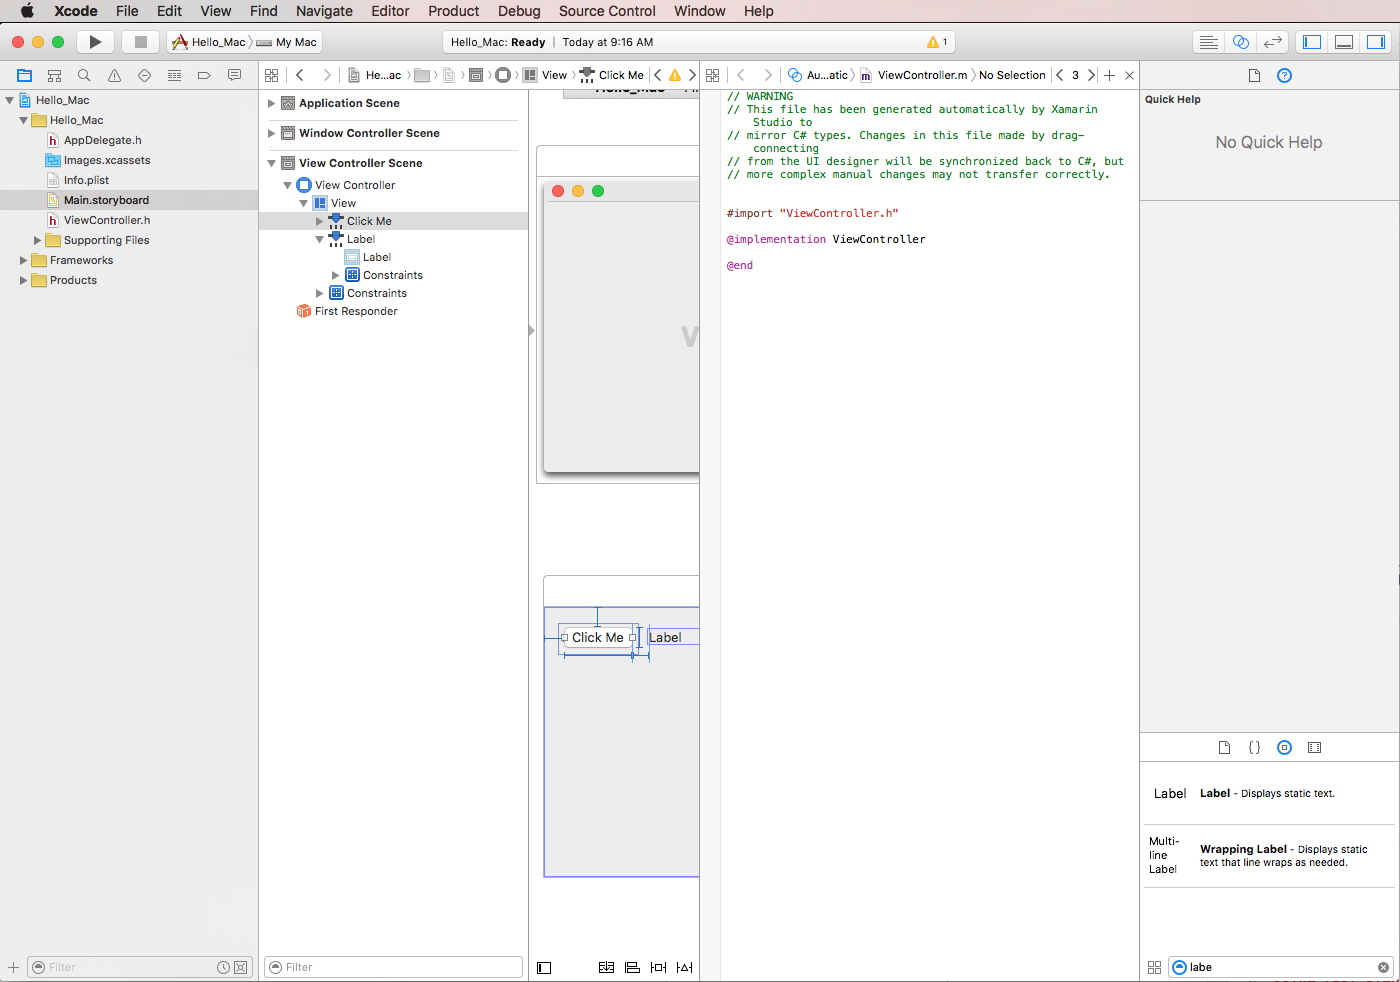Clear the labe search field in library
The image size is (1400, 982).
pos(1383,967)
